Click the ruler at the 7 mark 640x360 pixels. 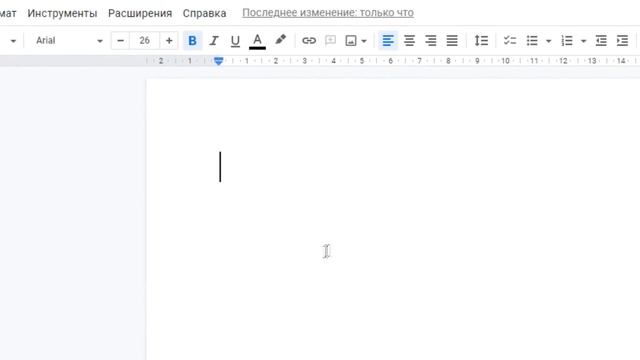click(x=419, y=61)
